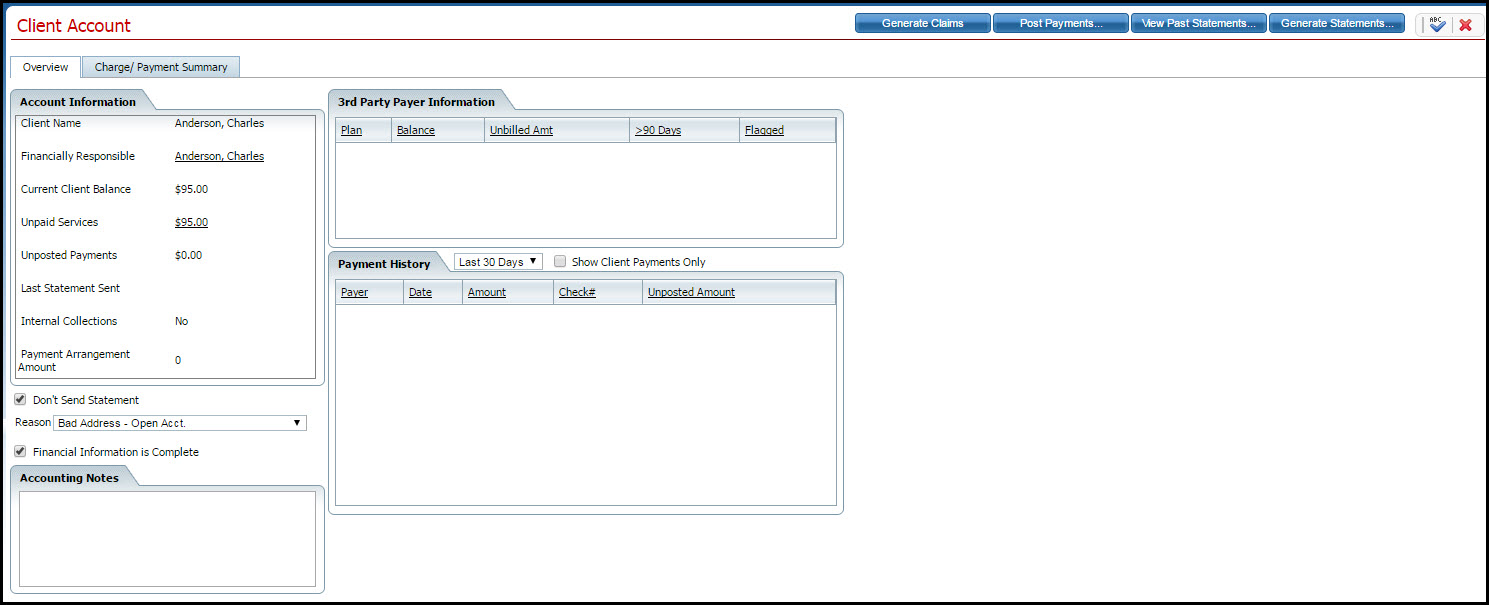Image resolution: width=1489 pixels, height=605 pixels.
Task: Click the Generate Claims button
Action: pyautogui.click(x=922, y=22)
